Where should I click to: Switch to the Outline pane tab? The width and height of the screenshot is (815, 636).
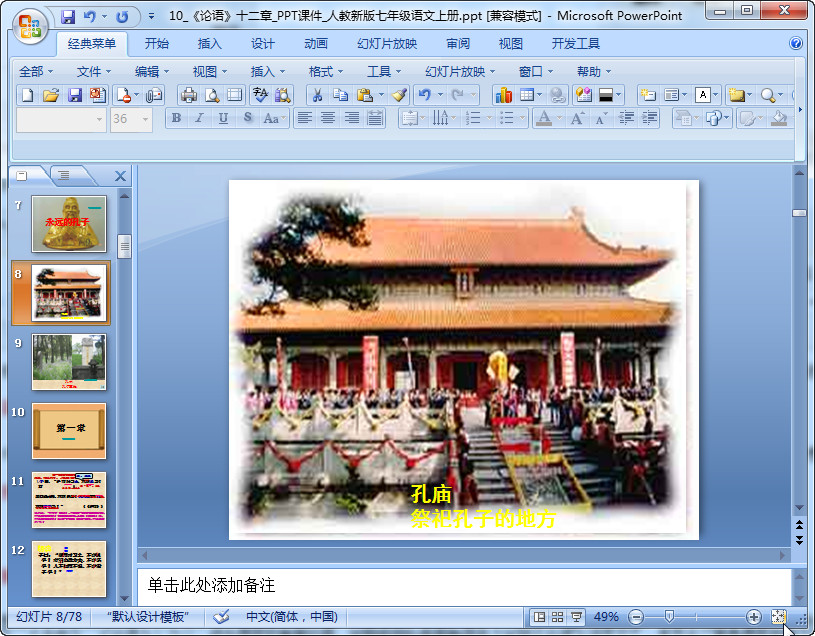tap(64, 176)
